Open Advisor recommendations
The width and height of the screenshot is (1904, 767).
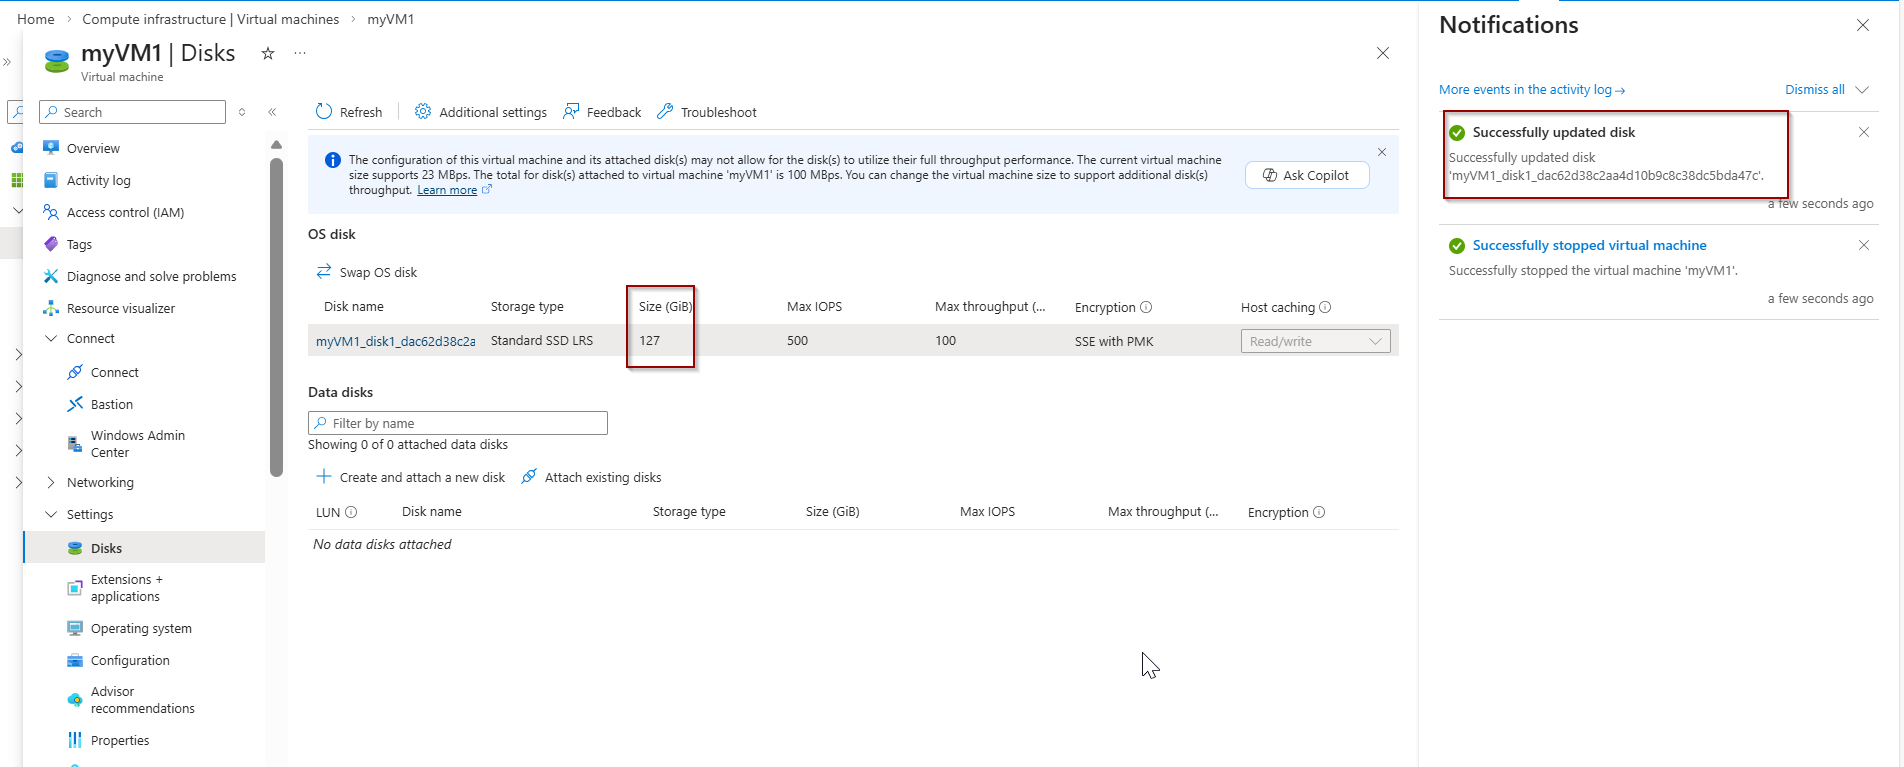(x=144, y=699)
